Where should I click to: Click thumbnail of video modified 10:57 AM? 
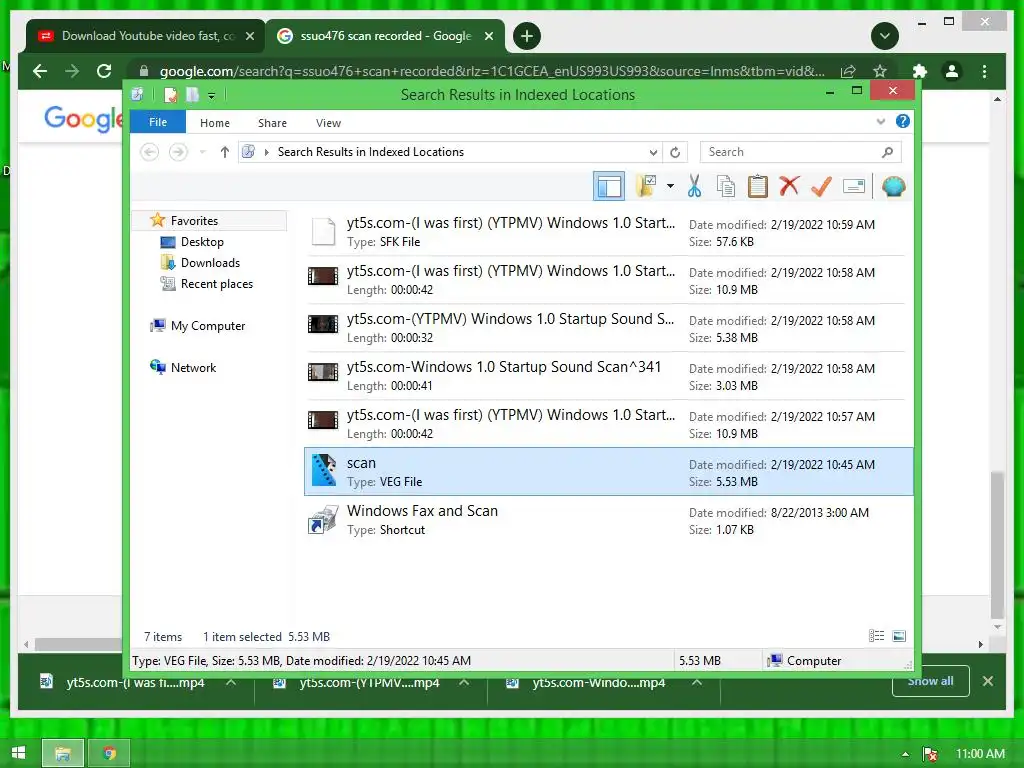(x=323, y=420)
